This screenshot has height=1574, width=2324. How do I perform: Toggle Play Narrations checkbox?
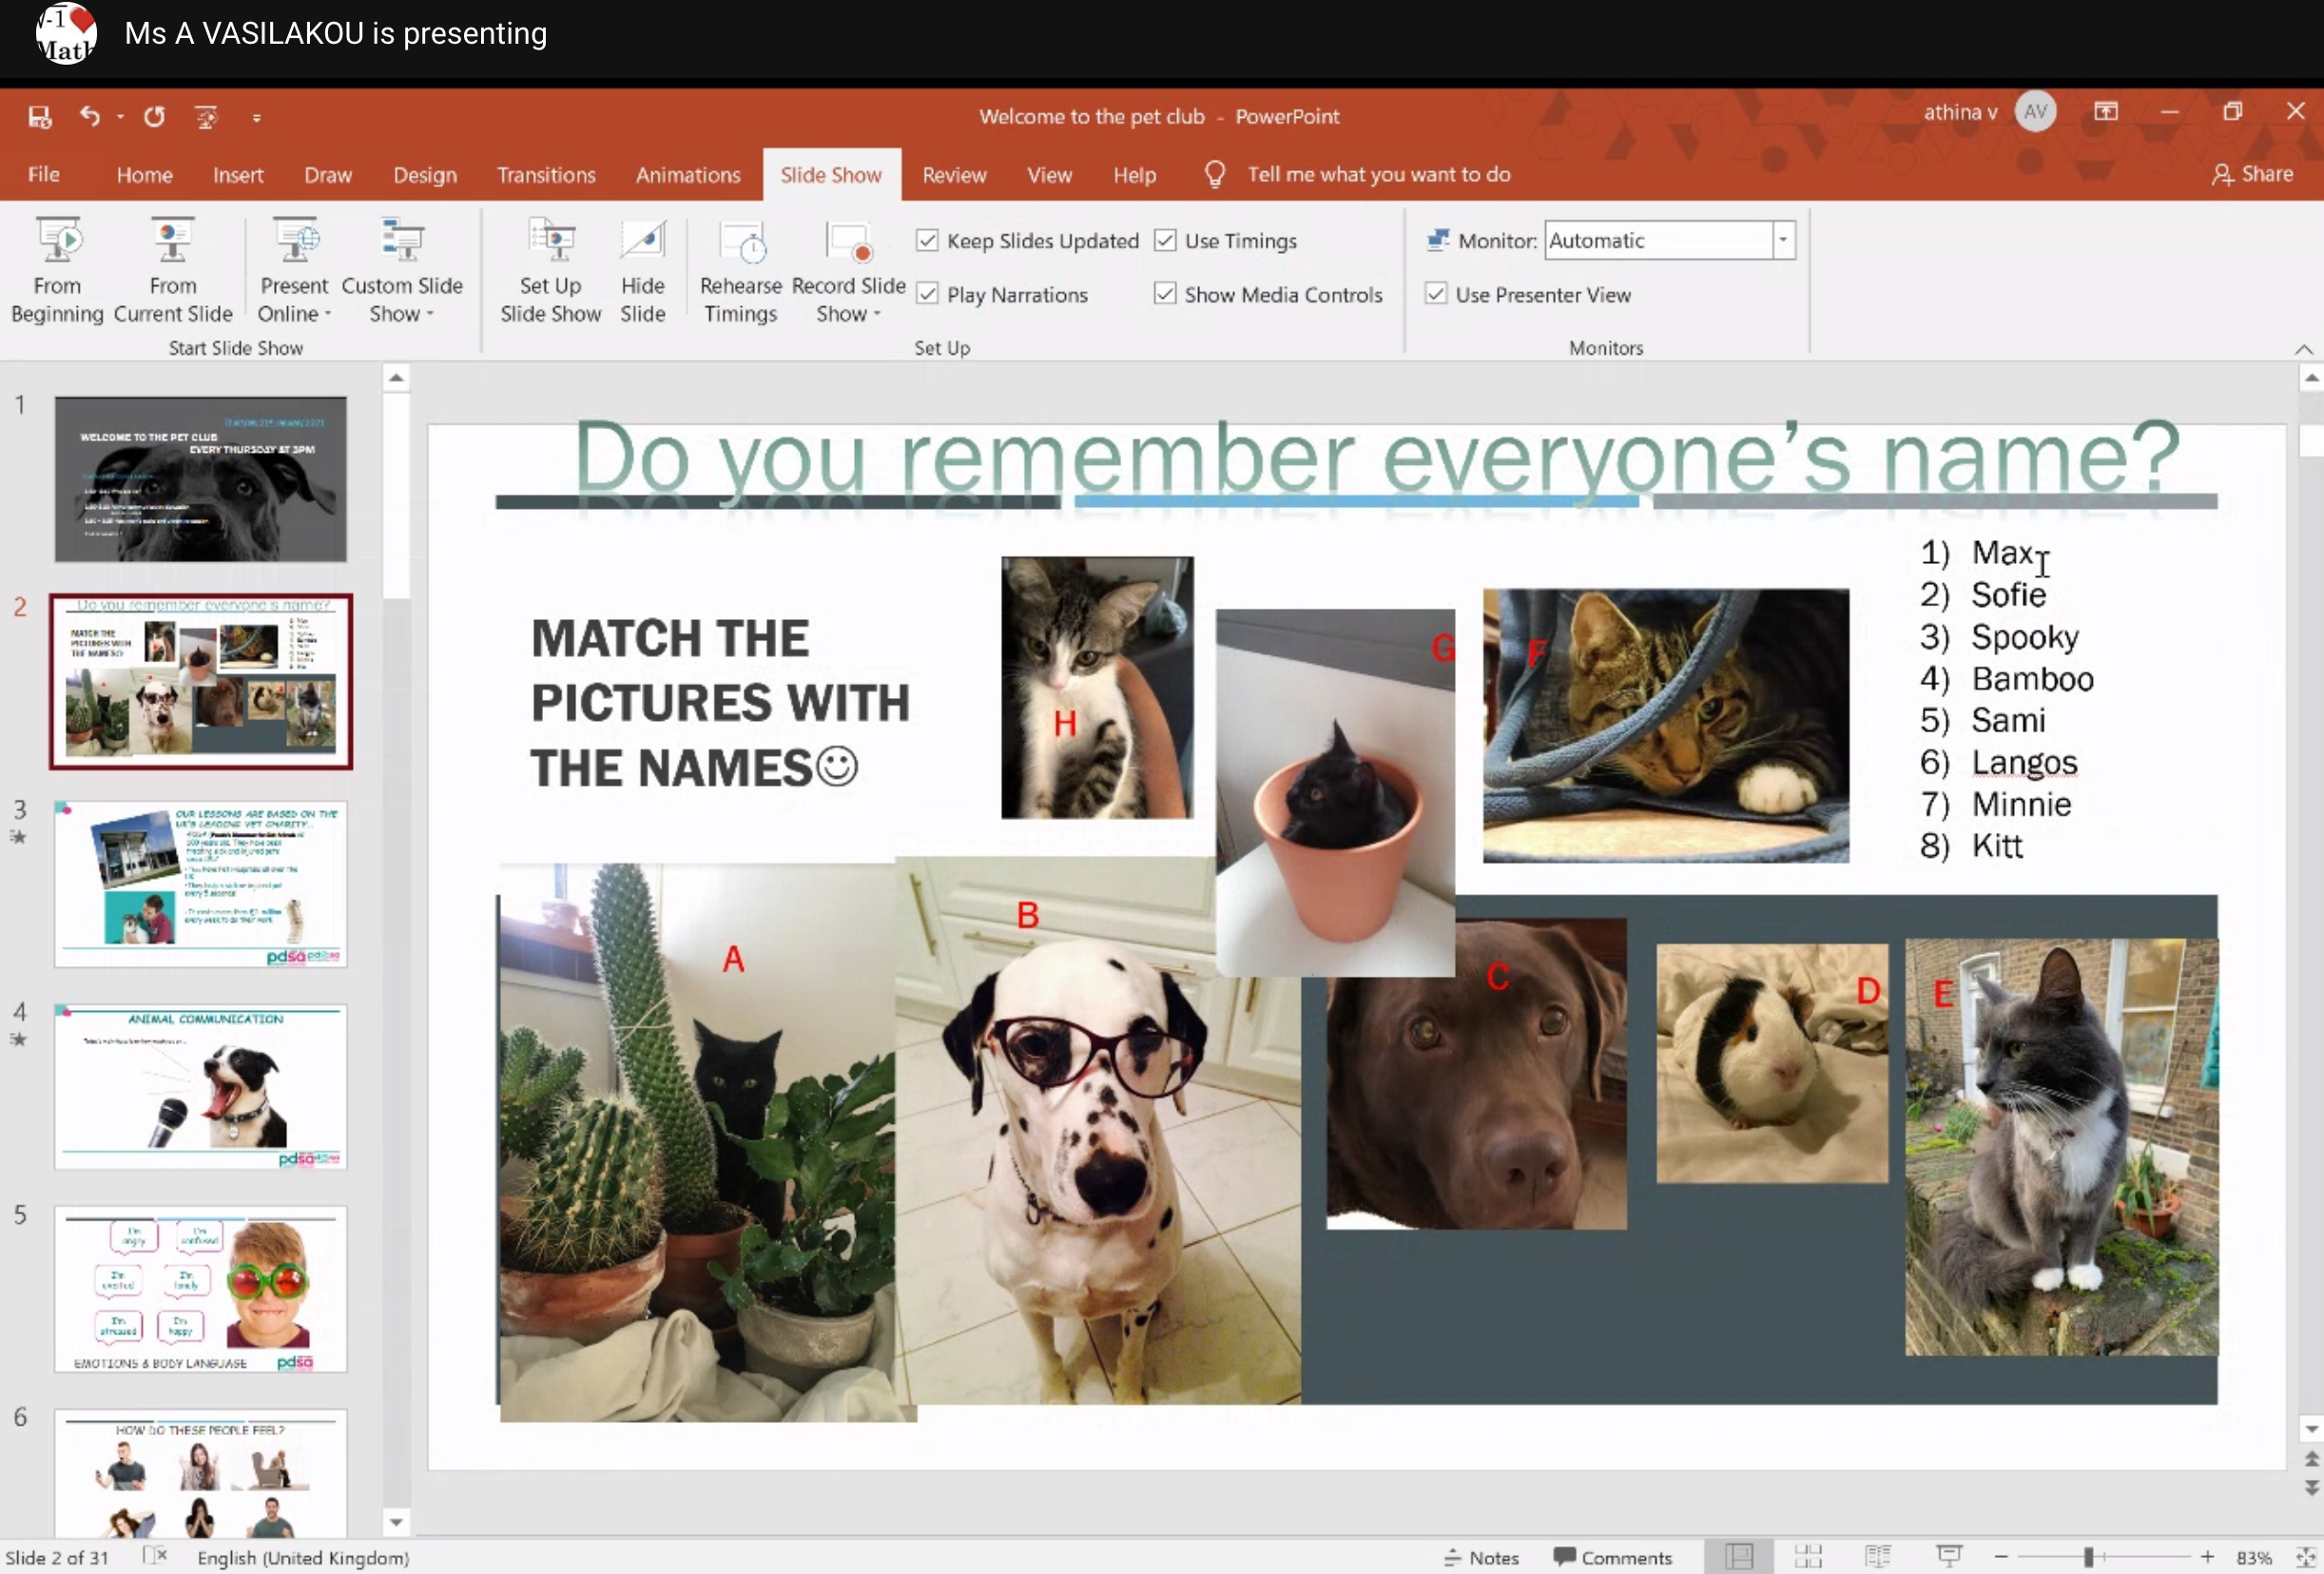coord(928,294)
